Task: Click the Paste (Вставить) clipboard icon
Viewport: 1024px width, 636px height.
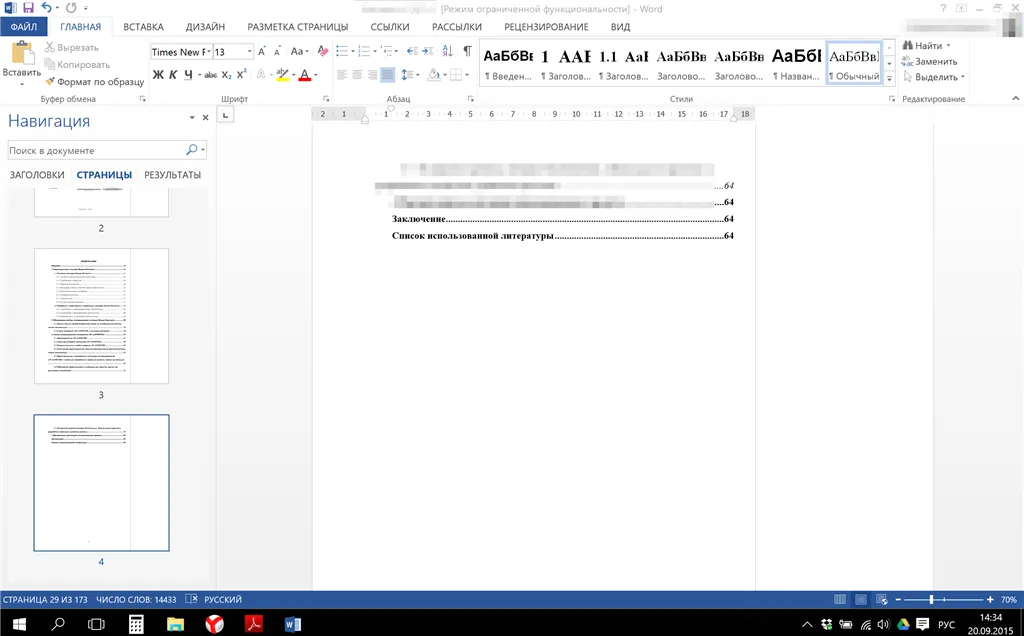Action: (x=22, y=55)
